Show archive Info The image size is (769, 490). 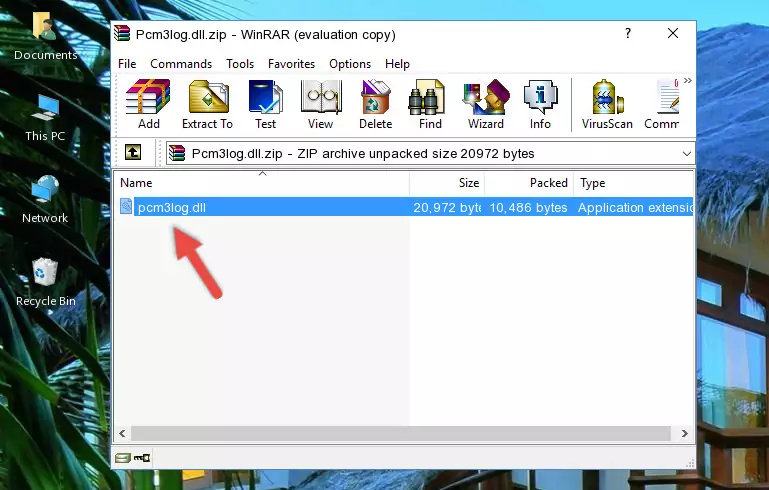[x=540, y=104]
